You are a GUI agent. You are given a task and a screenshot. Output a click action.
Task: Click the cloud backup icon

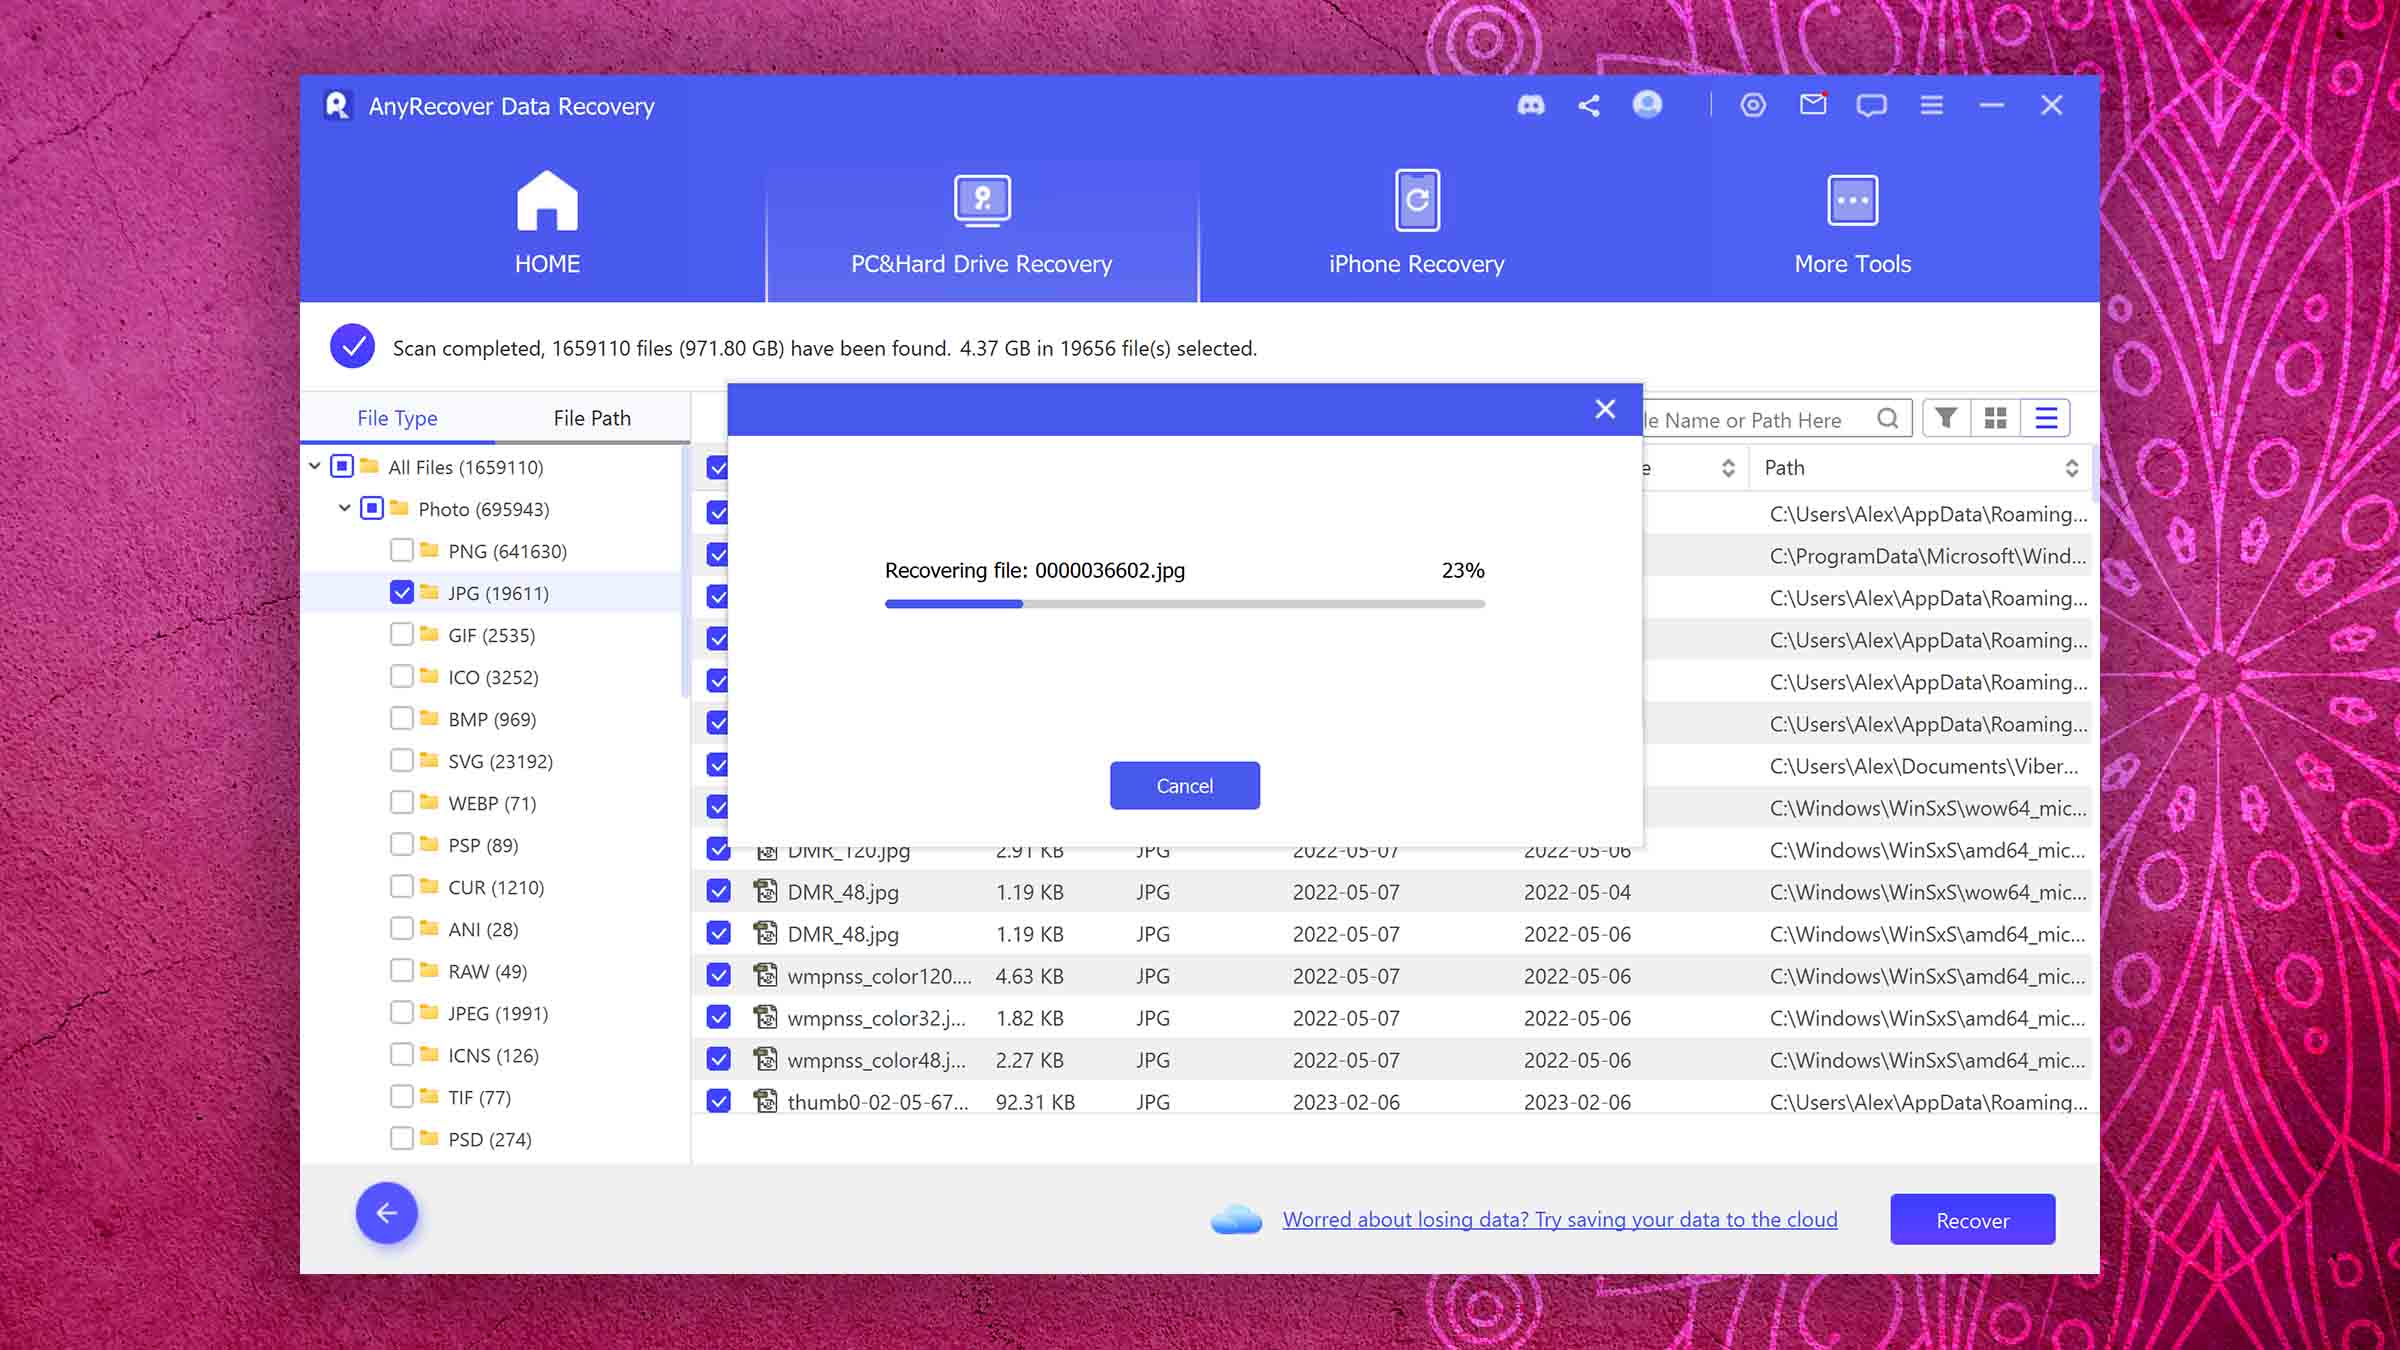(1236, 1219)
